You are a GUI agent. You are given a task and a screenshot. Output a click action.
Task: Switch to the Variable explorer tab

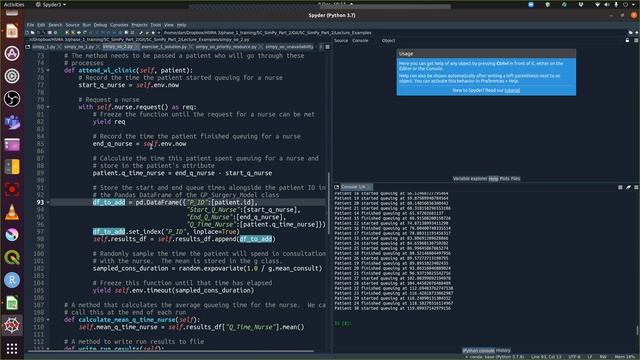point(470,178)
